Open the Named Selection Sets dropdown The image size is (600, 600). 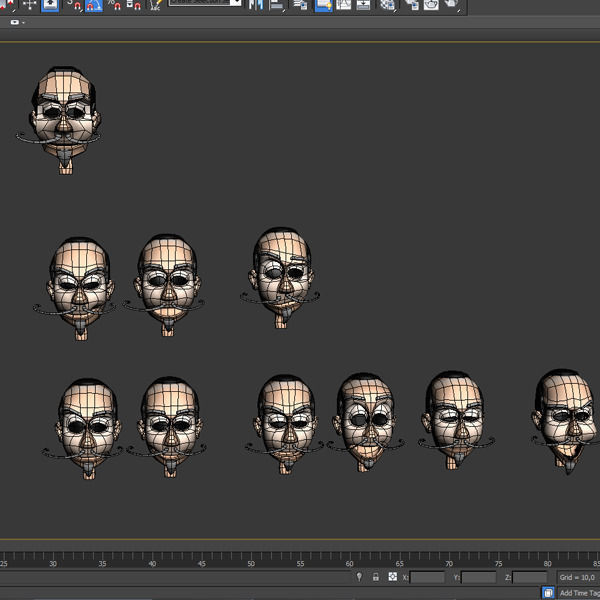coord(205,2)
